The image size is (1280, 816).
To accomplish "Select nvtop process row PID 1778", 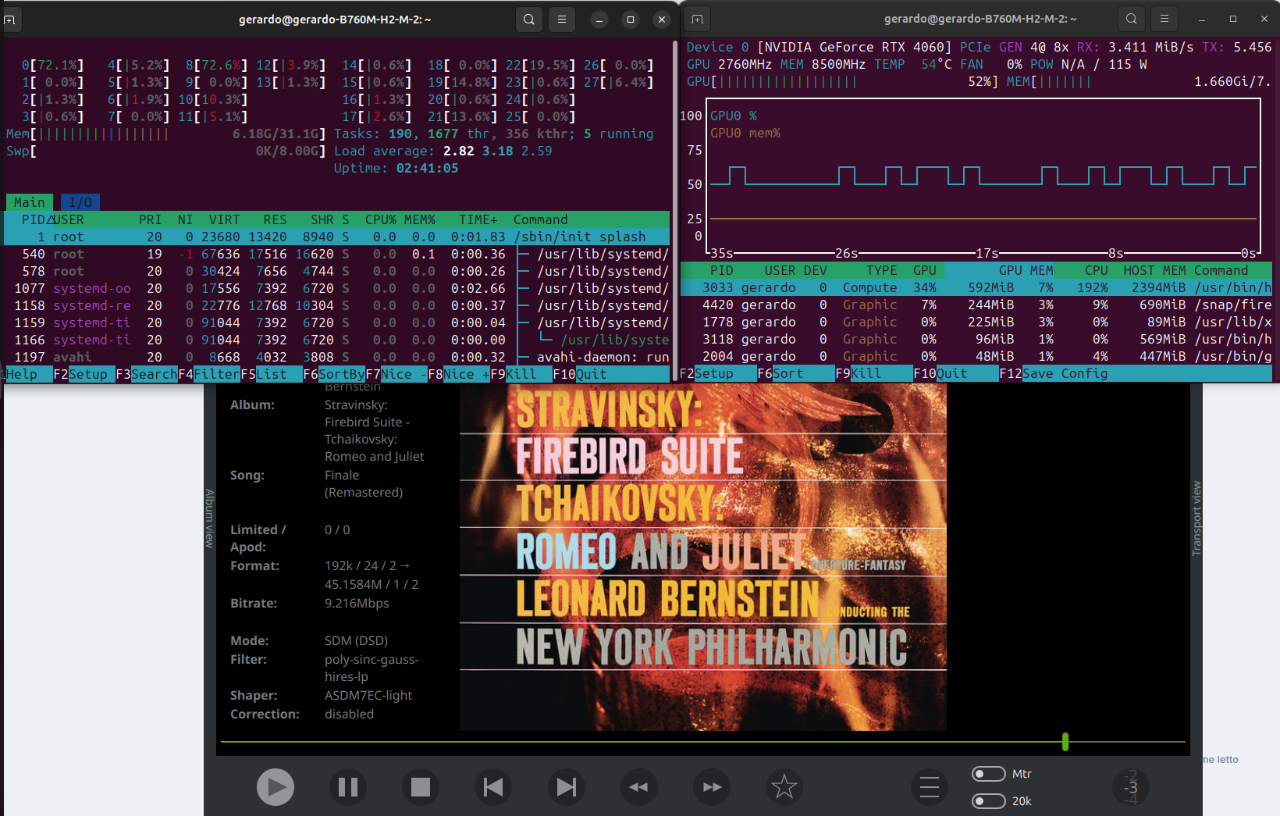I will tap(976, 322).
